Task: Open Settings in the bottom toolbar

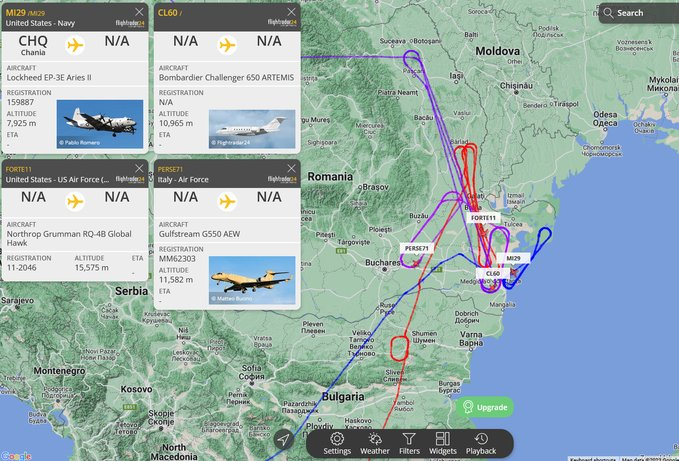Action: 337,444
